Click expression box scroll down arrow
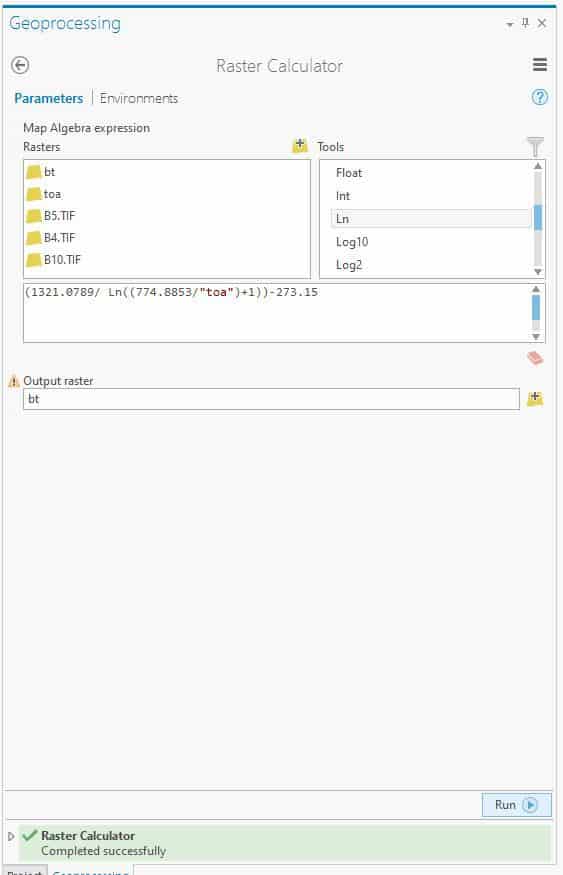Screen dimensions: 563x875 [536, 336]
